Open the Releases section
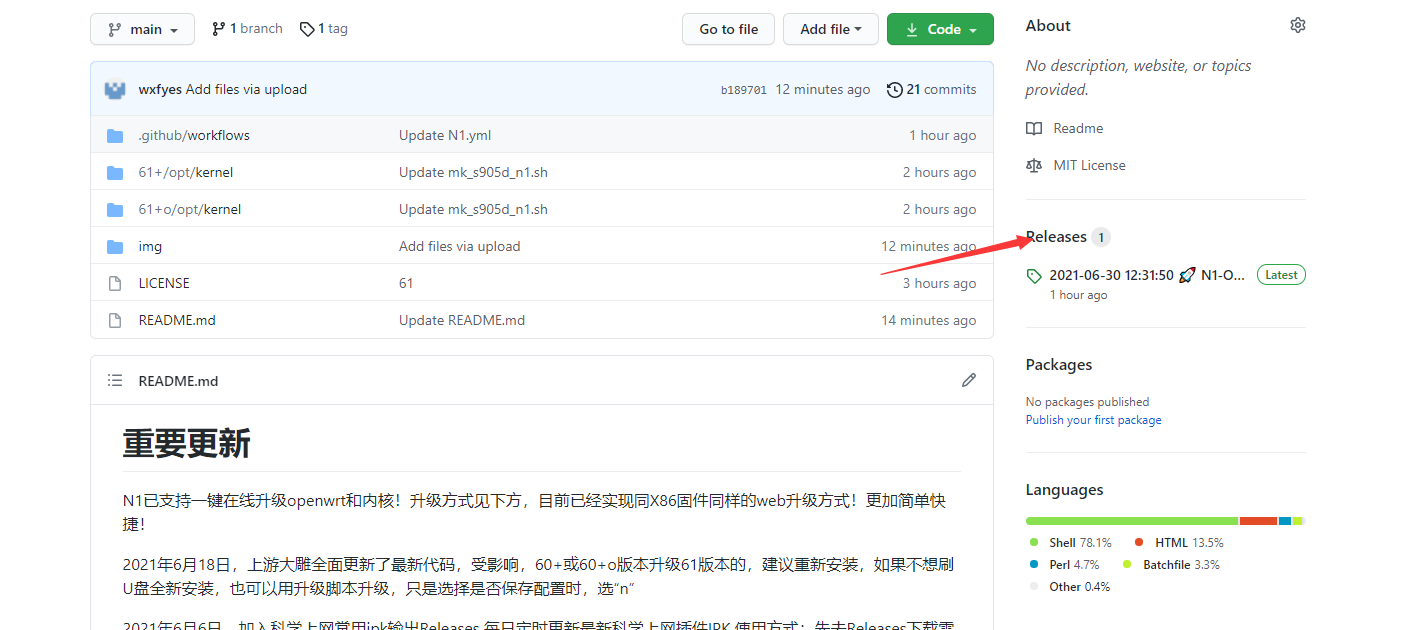This screenshot has height=630, width=1408. pyautogui.click(x=1056, y=236)
